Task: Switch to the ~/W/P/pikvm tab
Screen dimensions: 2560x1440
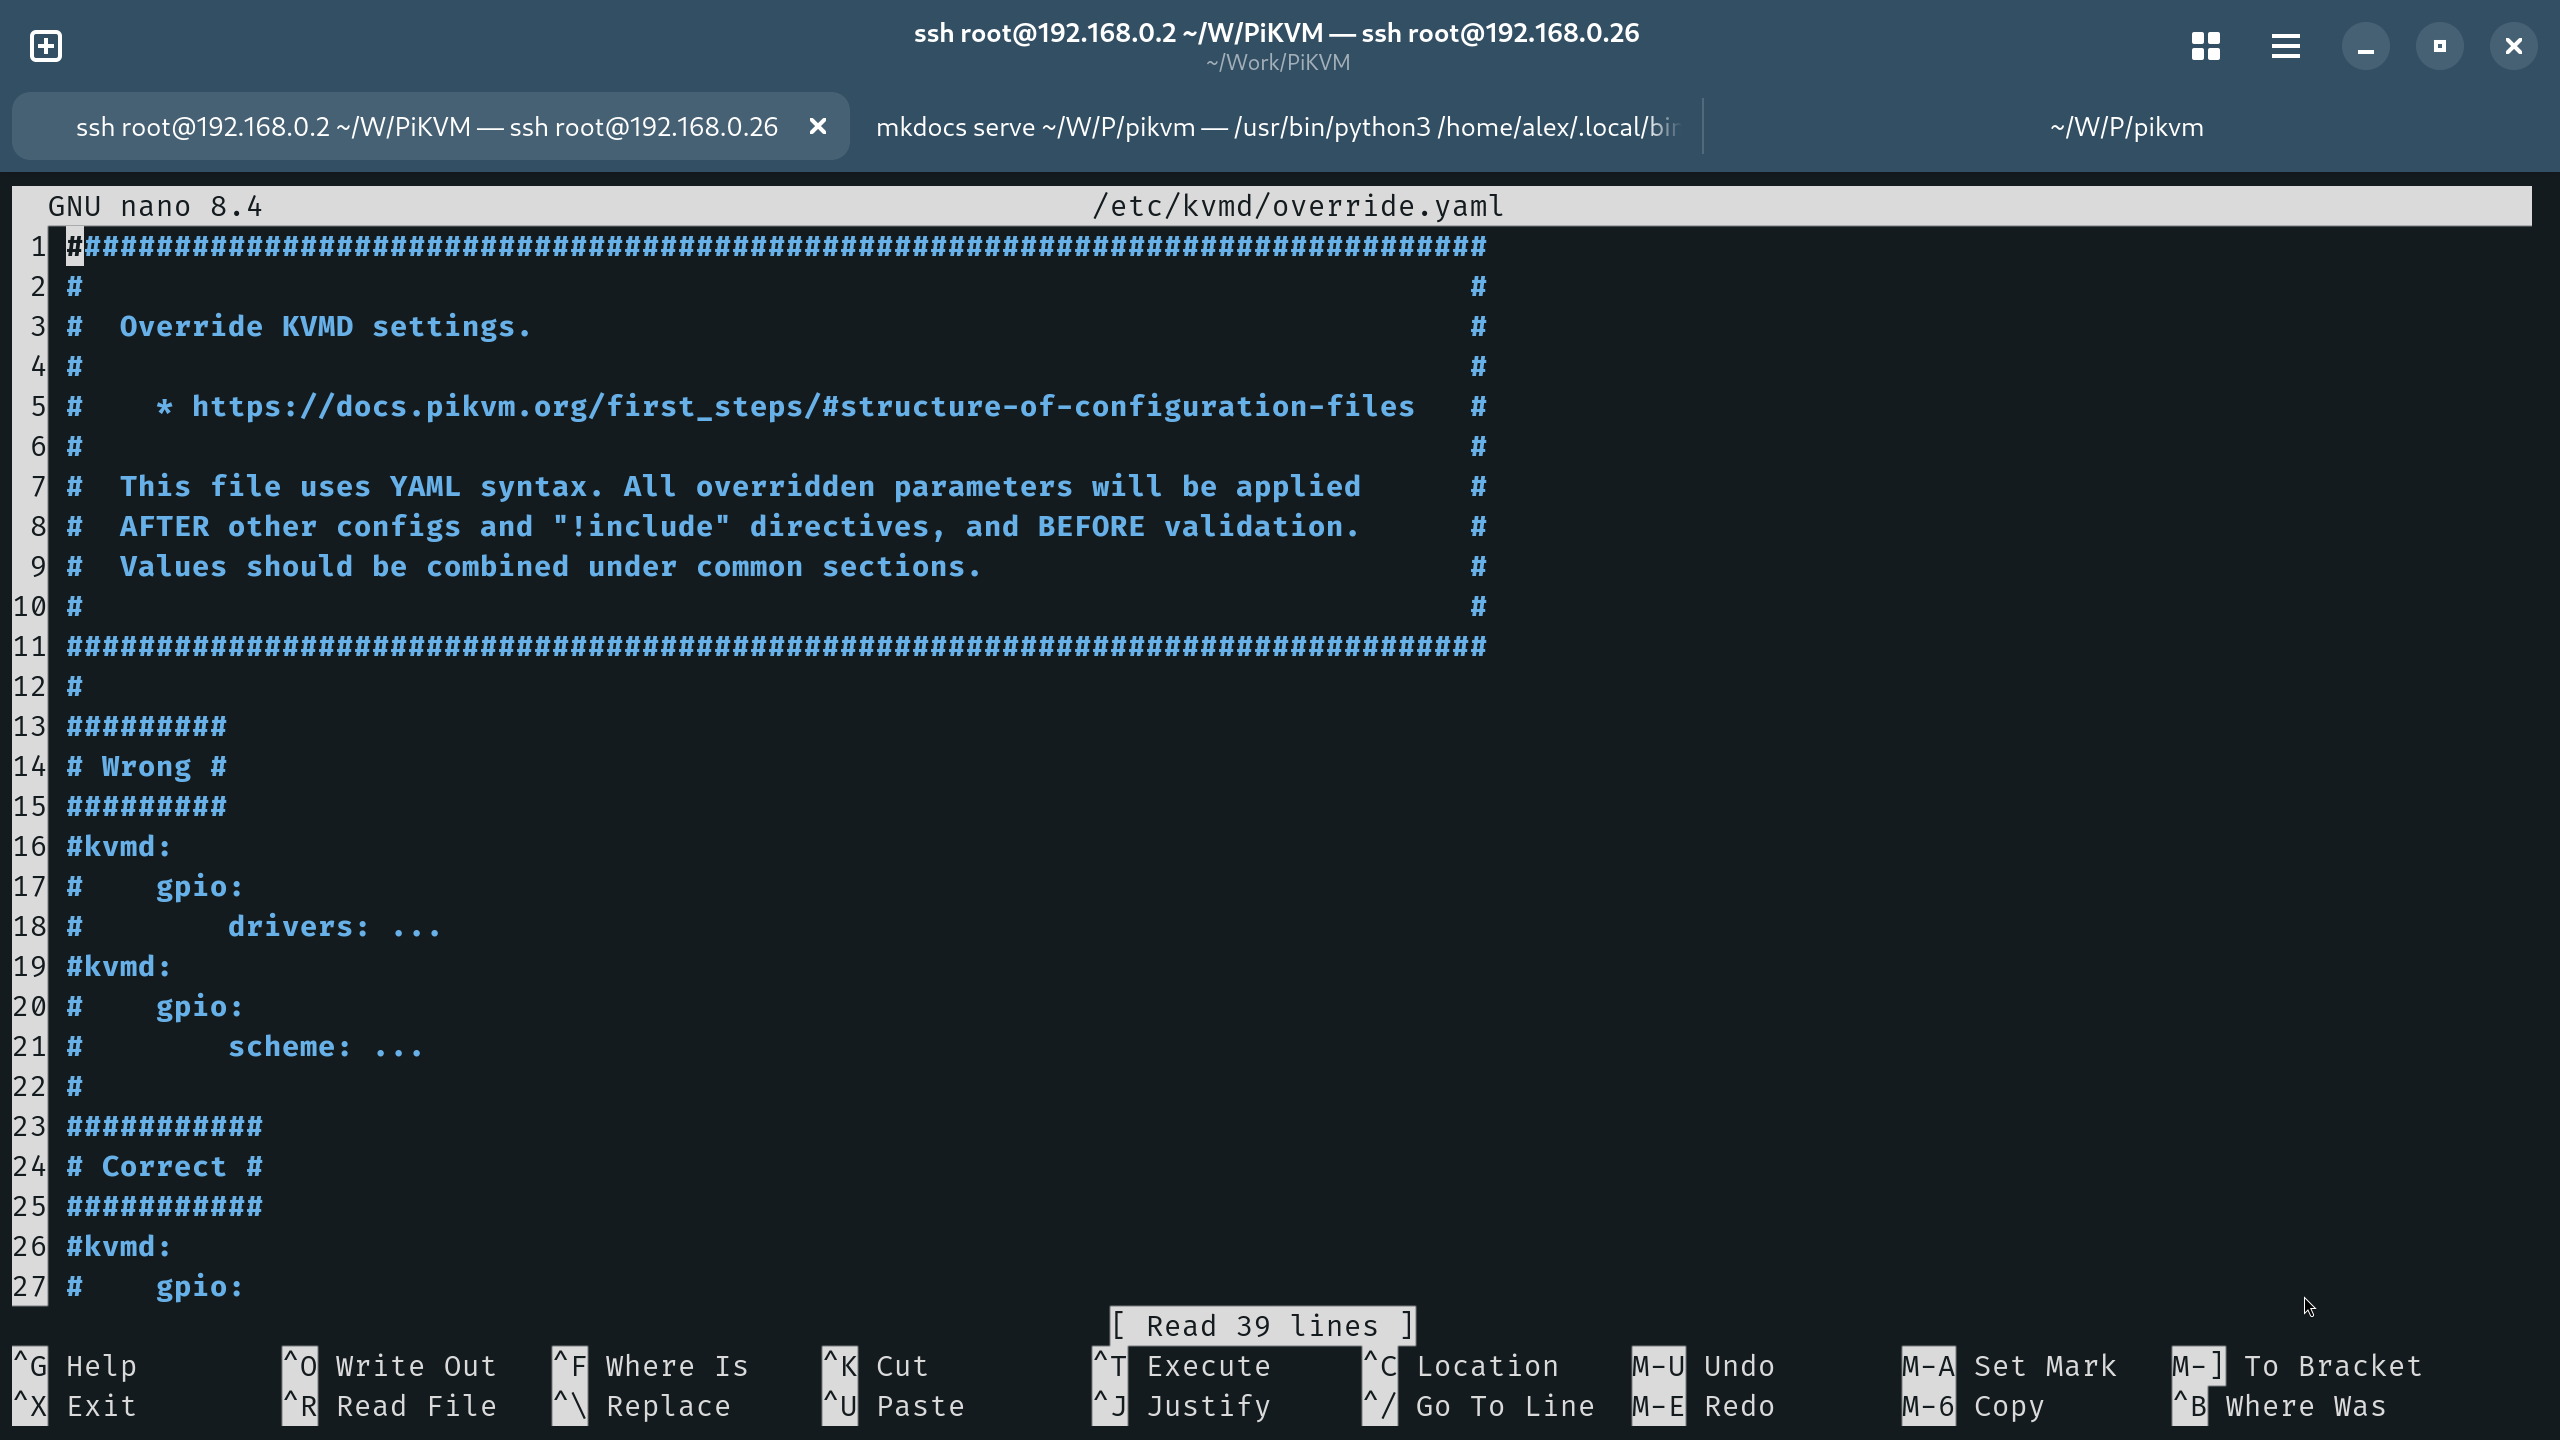Action: tap(2126, 127)
